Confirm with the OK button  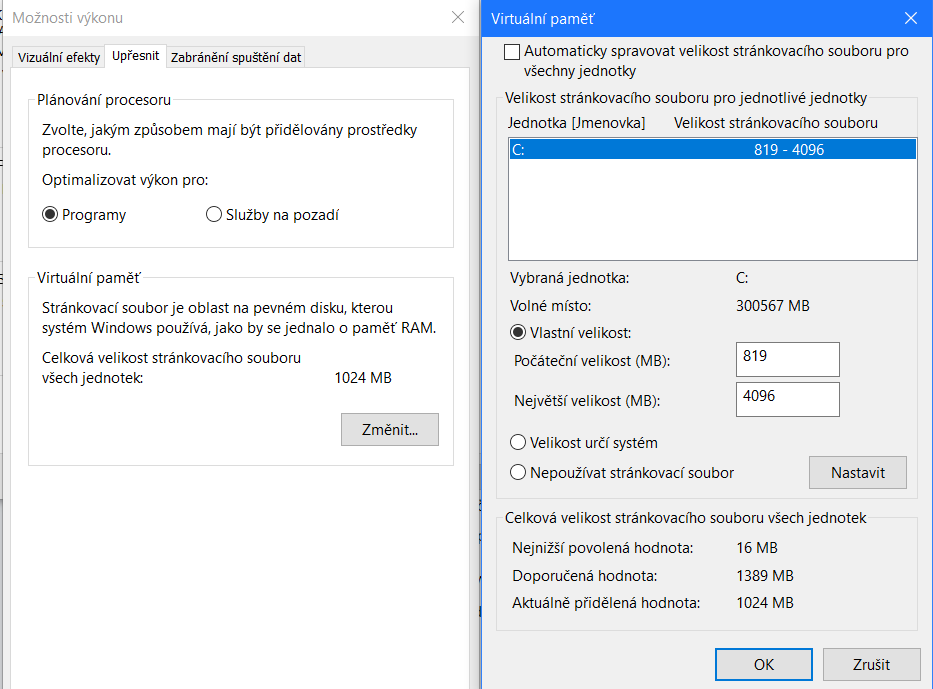[763, 664]
